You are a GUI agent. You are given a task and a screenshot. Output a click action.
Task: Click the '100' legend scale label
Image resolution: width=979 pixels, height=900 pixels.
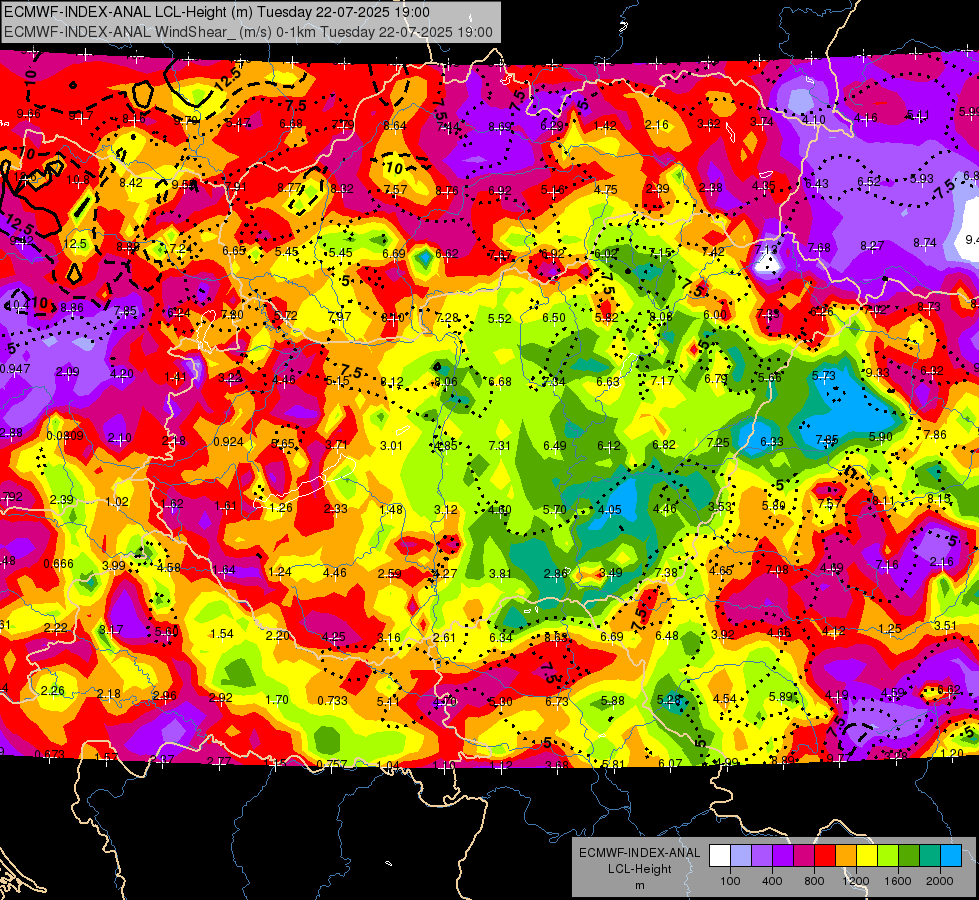pos(730,881)
